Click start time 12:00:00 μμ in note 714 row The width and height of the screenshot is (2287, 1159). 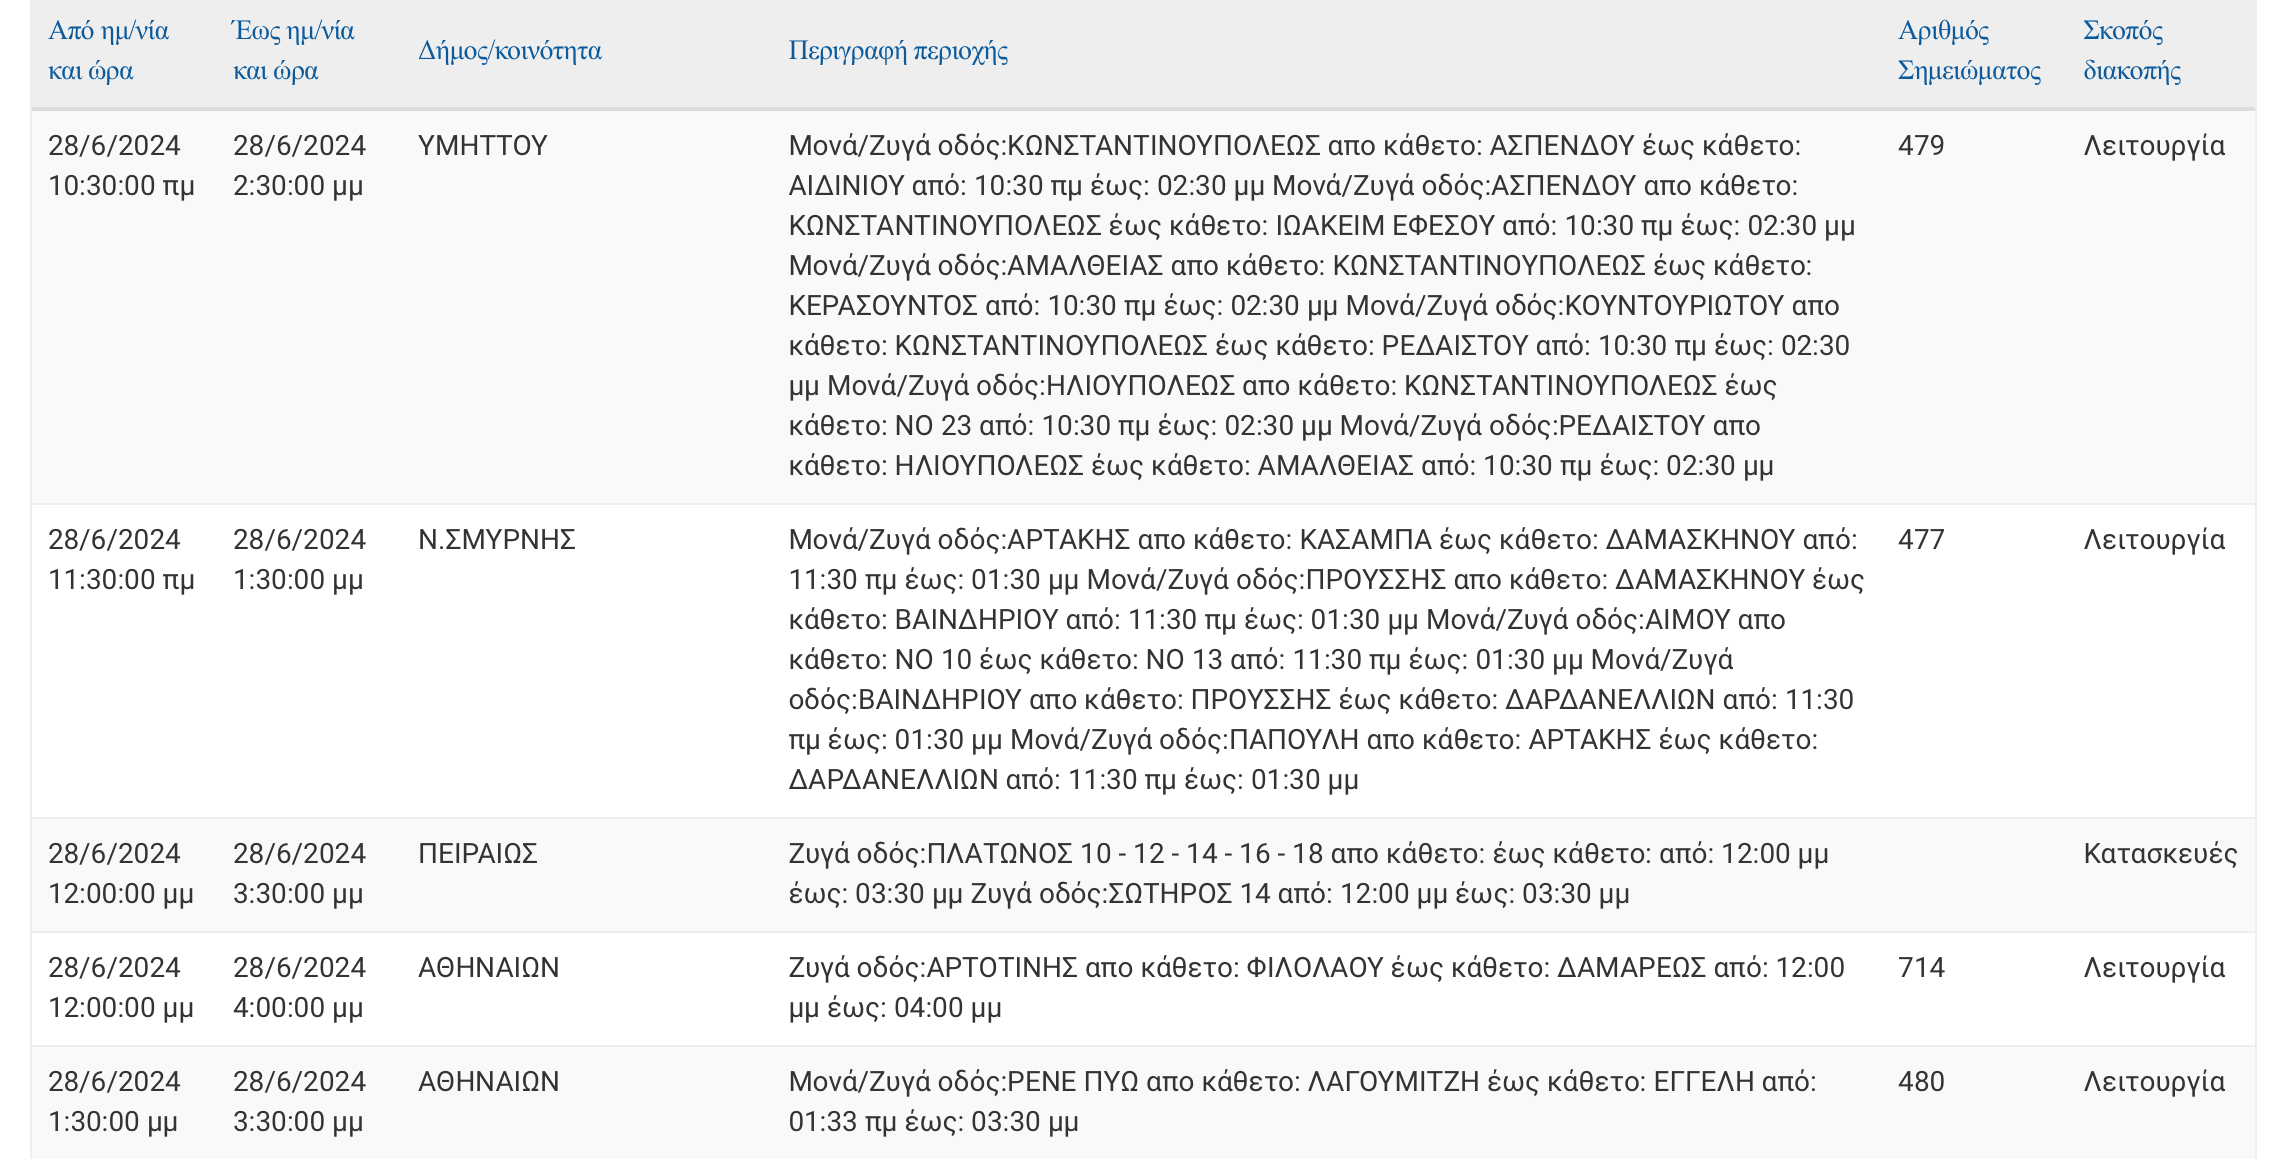coord(121,988)
